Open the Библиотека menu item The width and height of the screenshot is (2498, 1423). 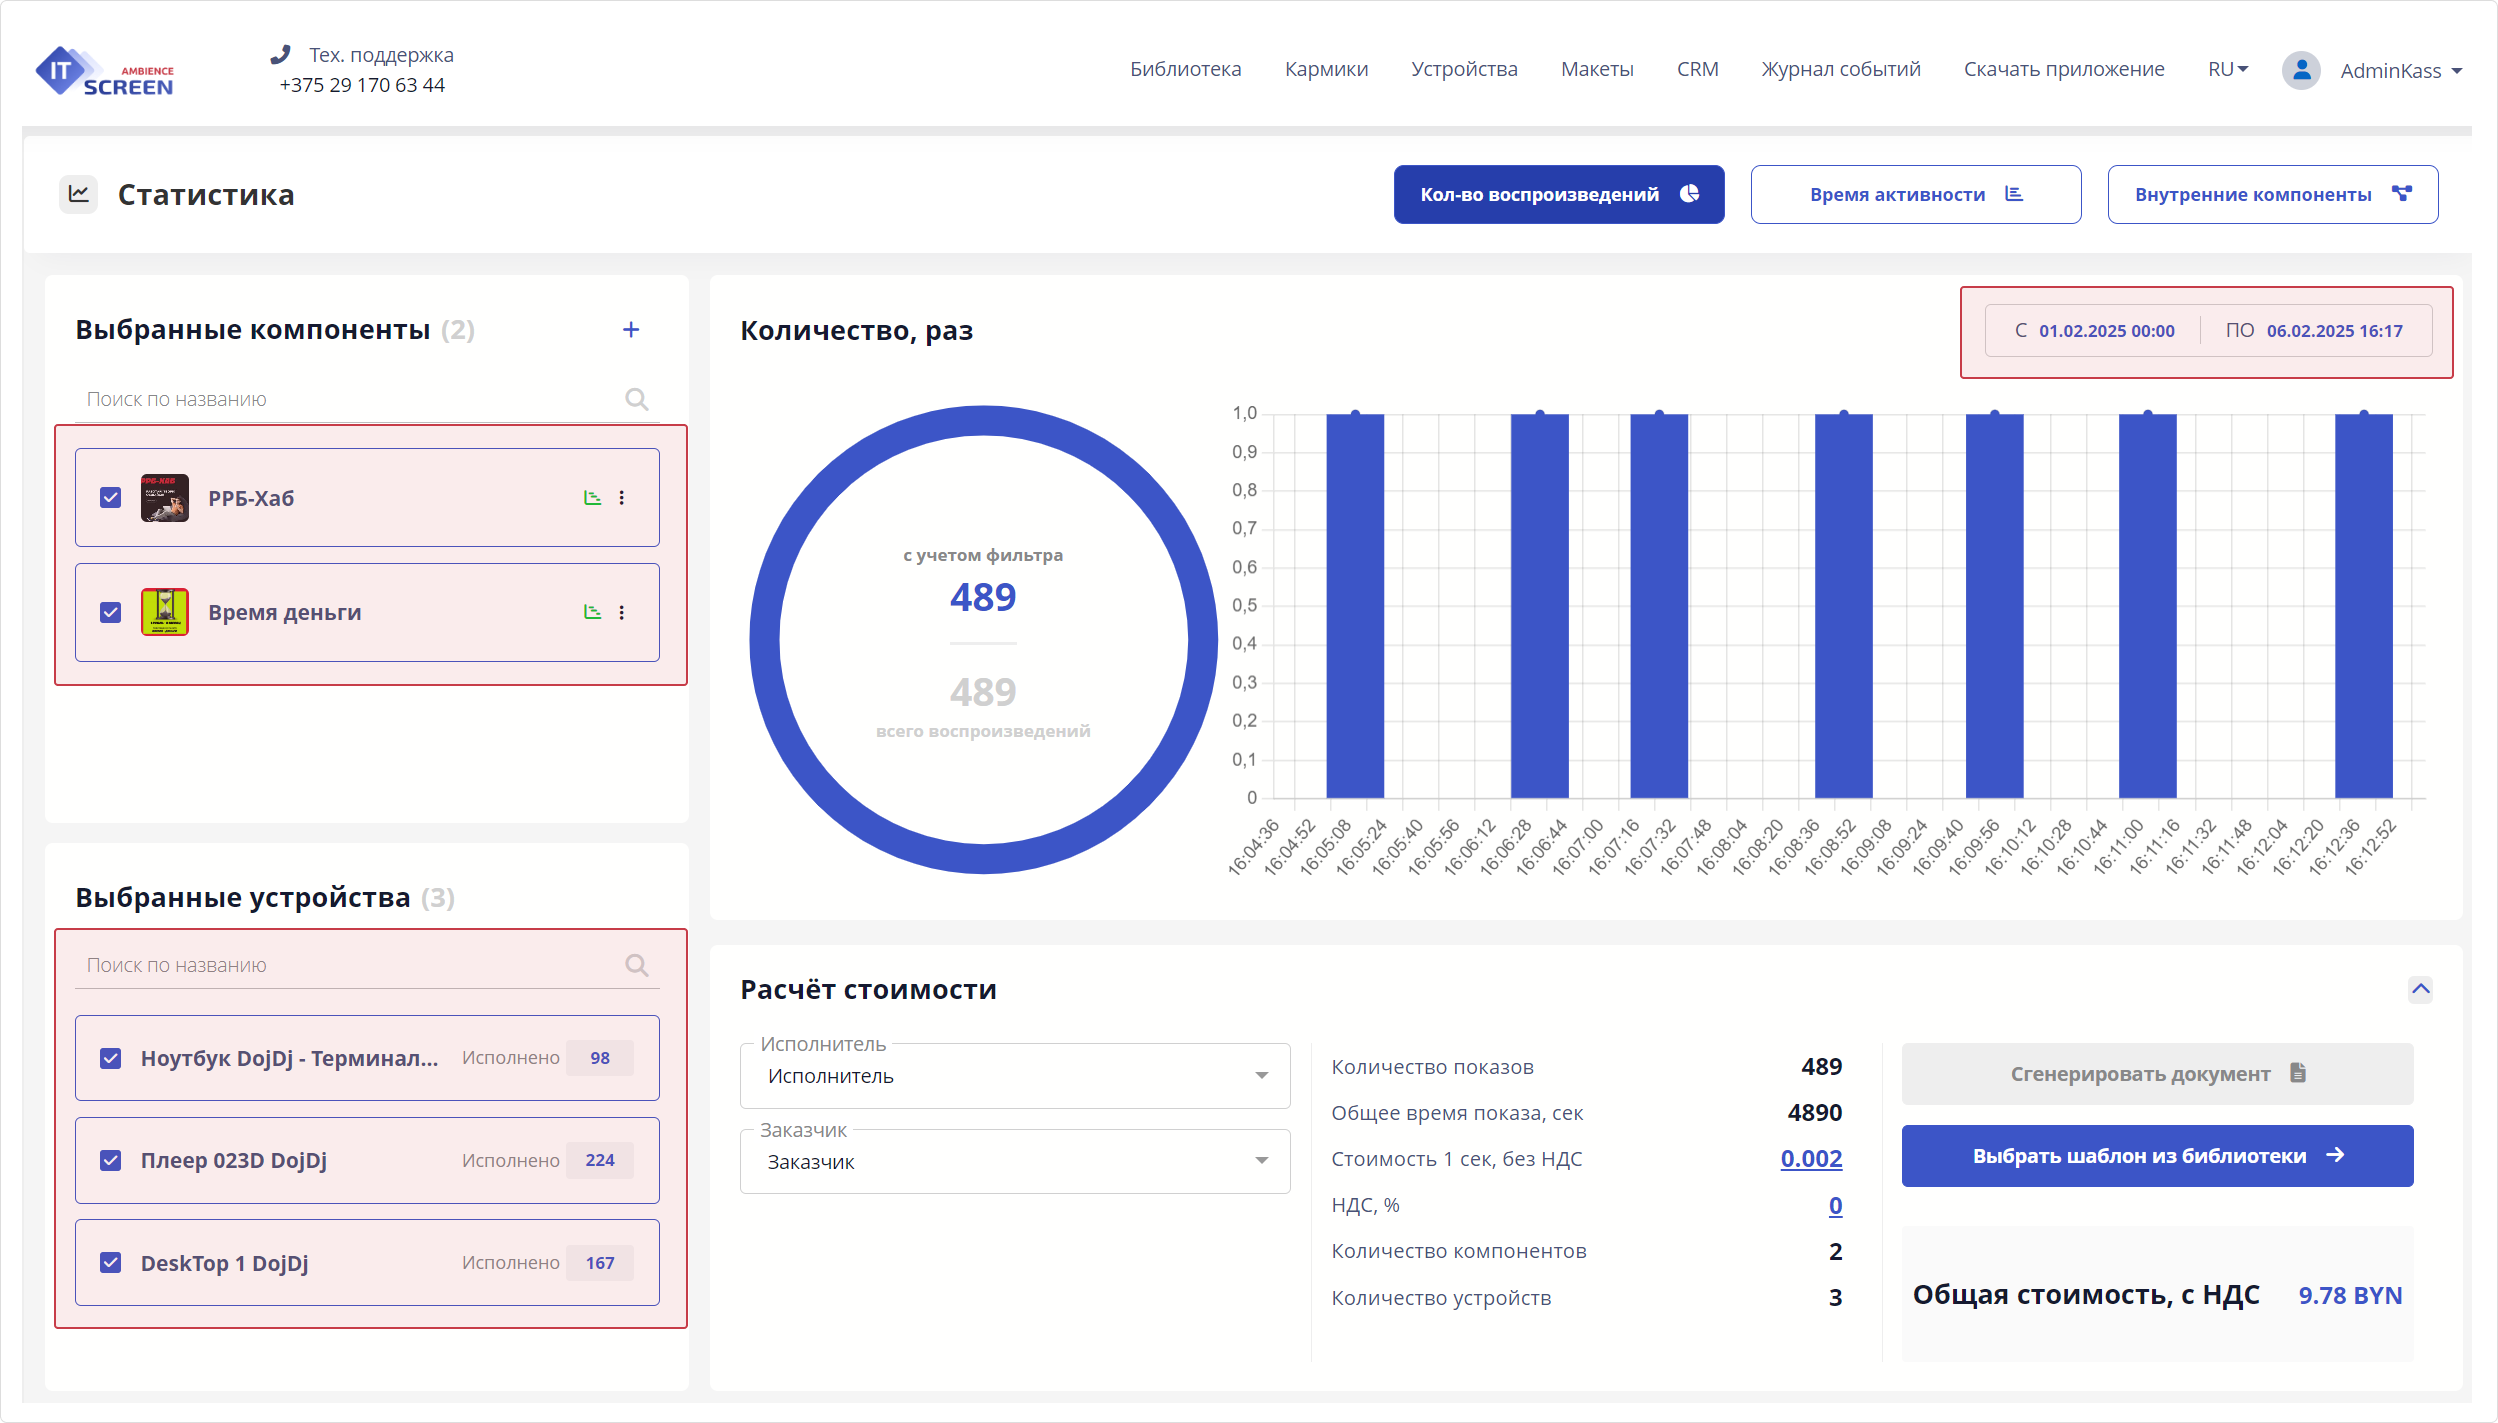1186,69
